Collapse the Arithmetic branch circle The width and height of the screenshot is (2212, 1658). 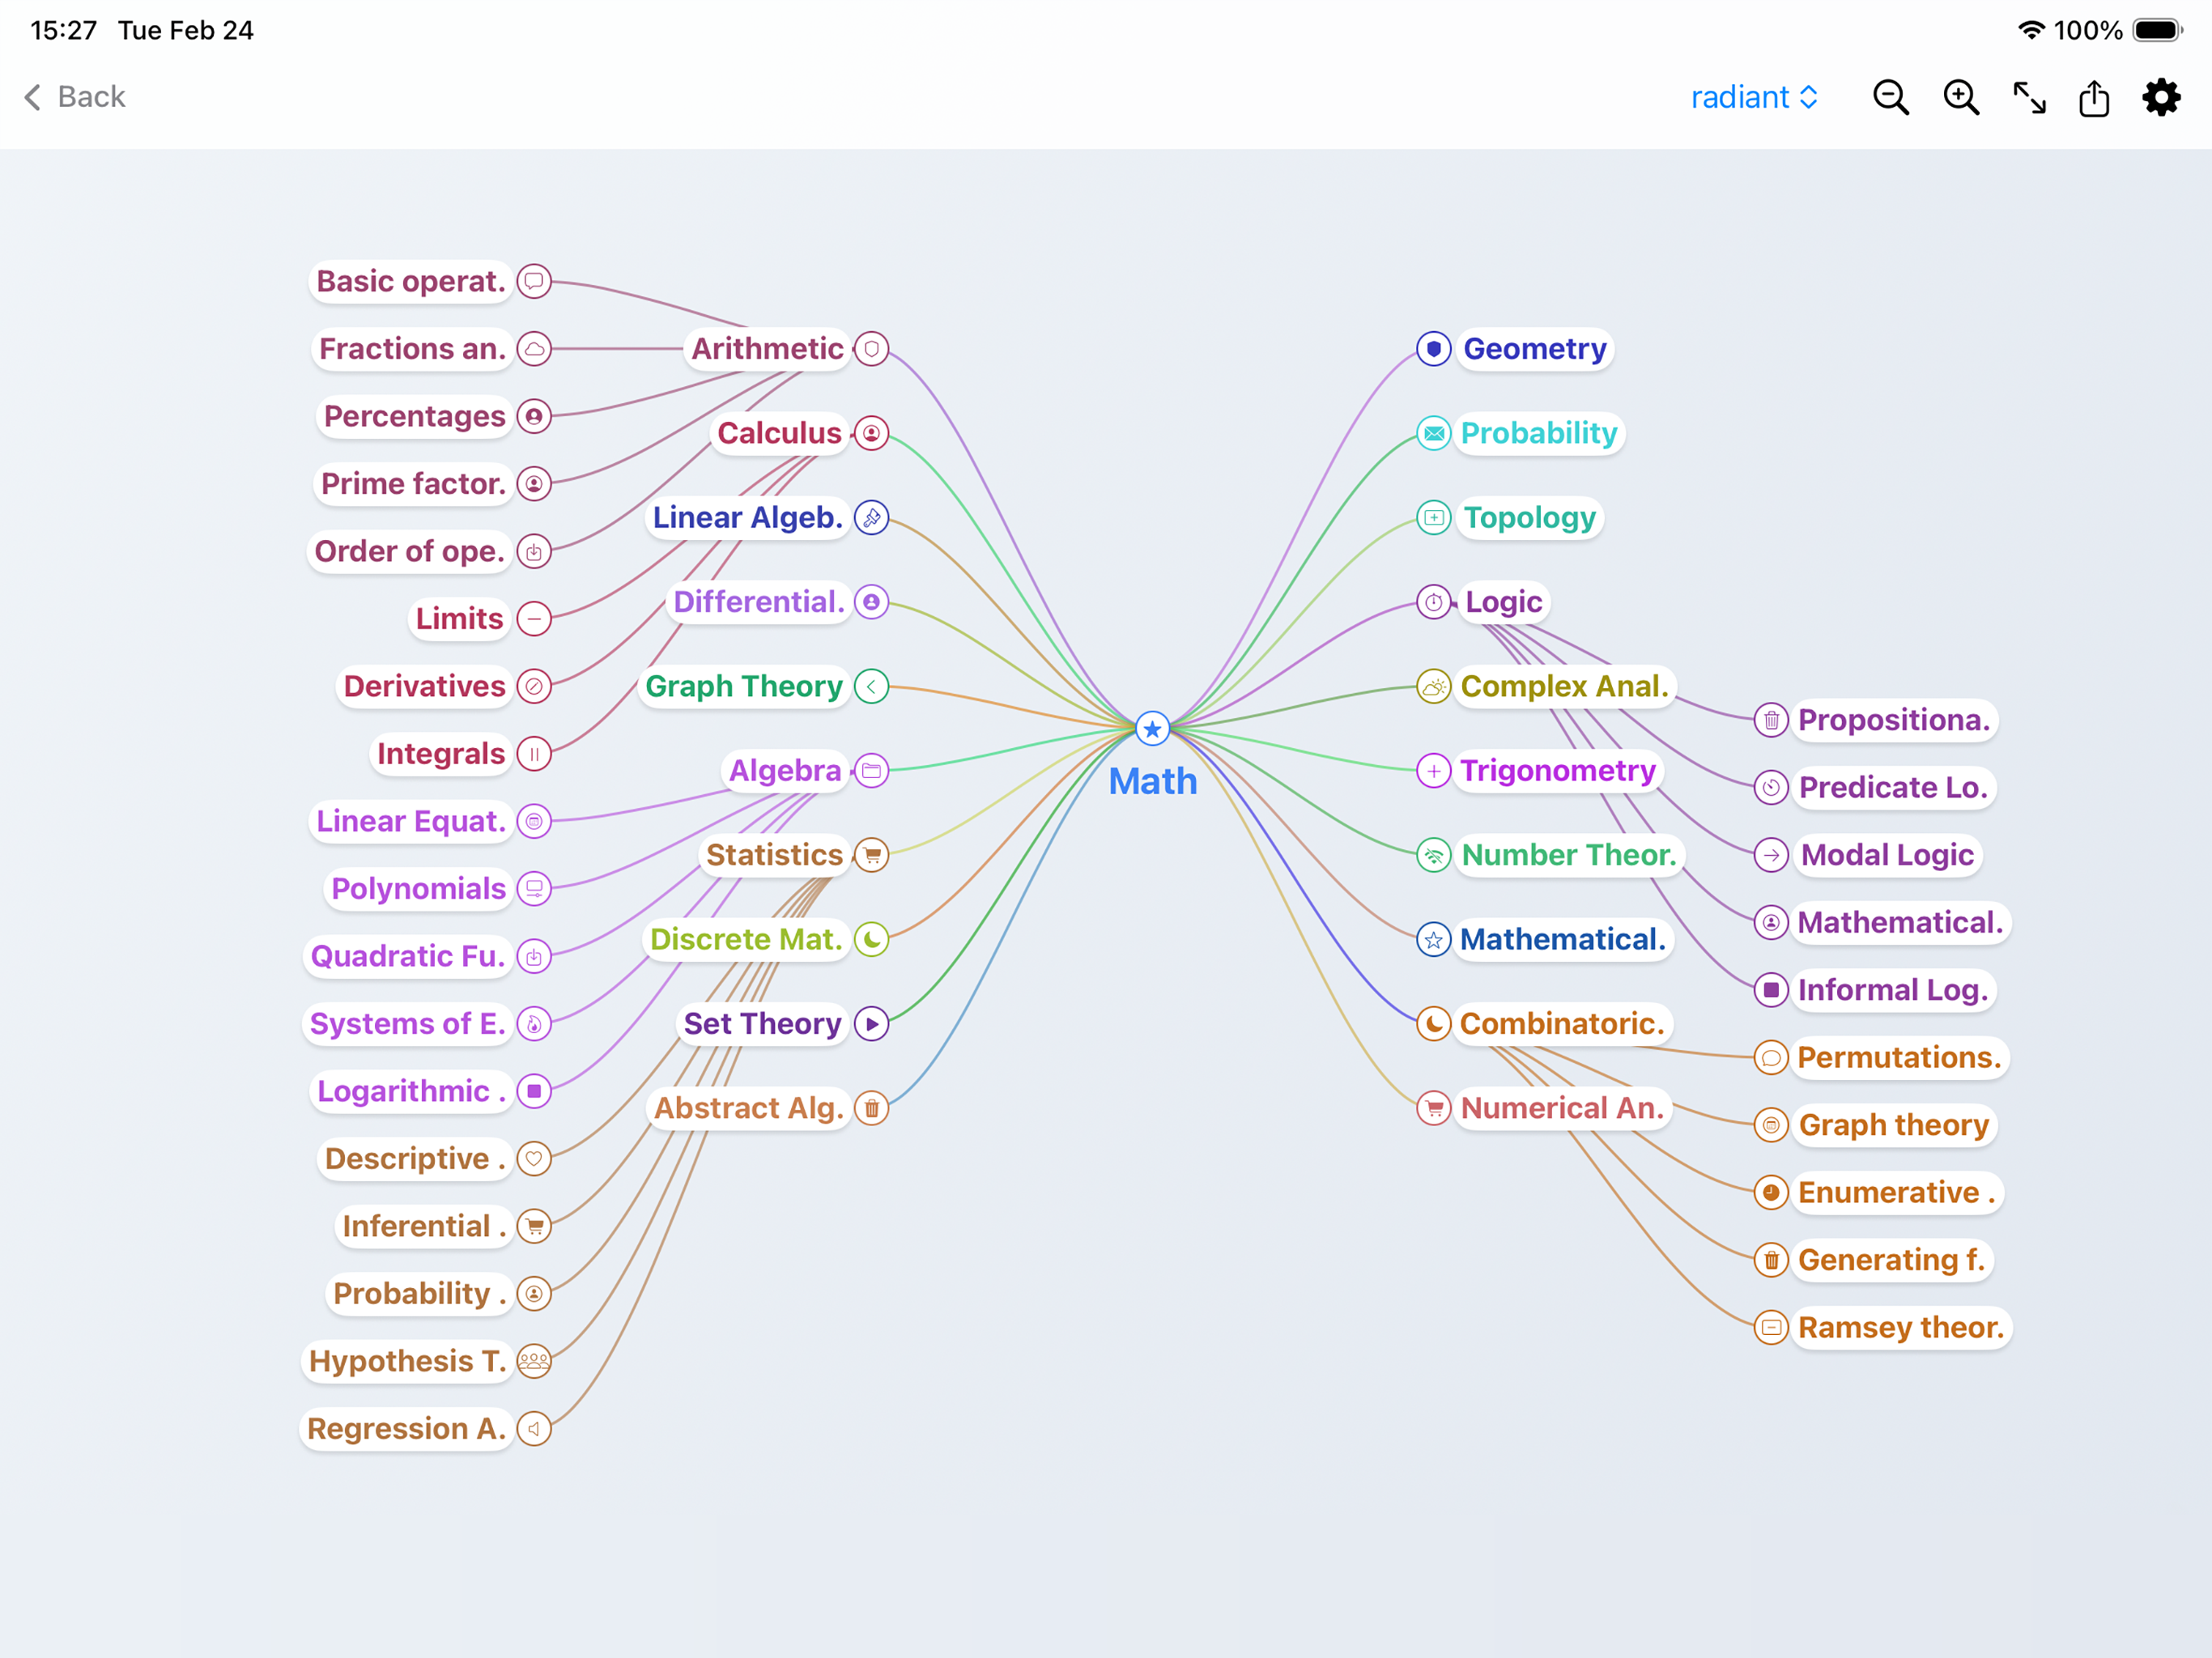pos(871,349)
